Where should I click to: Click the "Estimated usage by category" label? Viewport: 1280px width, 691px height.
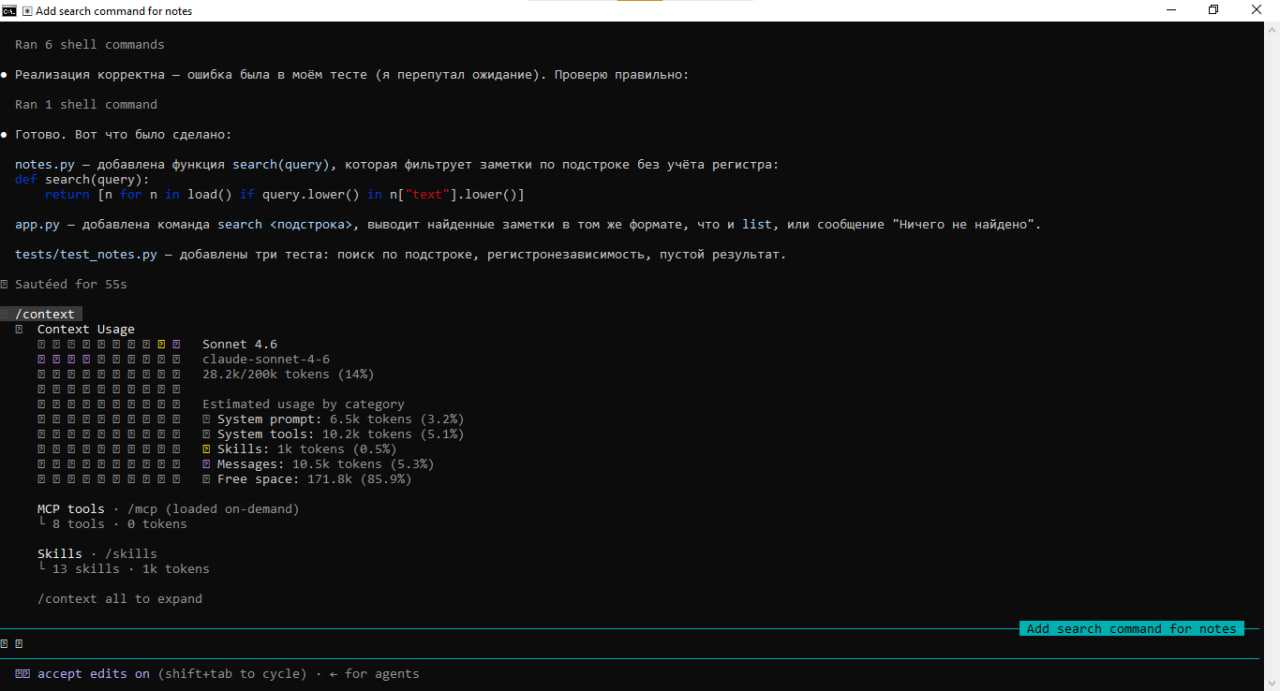coord(303,404)
